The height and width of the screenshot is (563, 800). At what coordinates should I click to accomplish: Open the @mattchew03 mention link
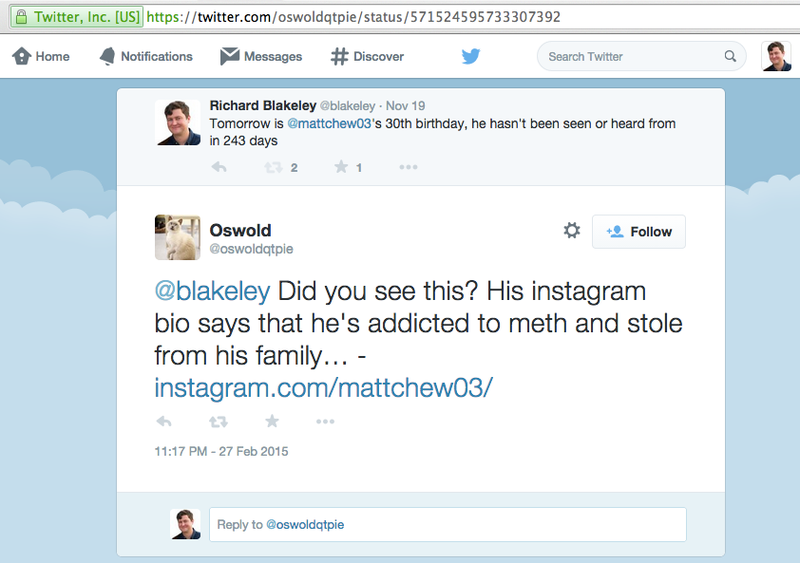click(x=329, y=124)
